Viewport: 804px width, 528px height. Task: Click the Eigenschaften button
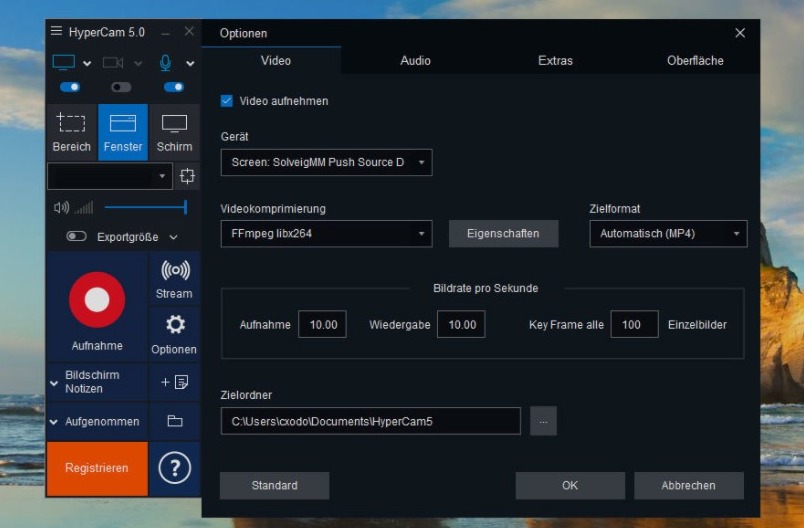(503, 234)
